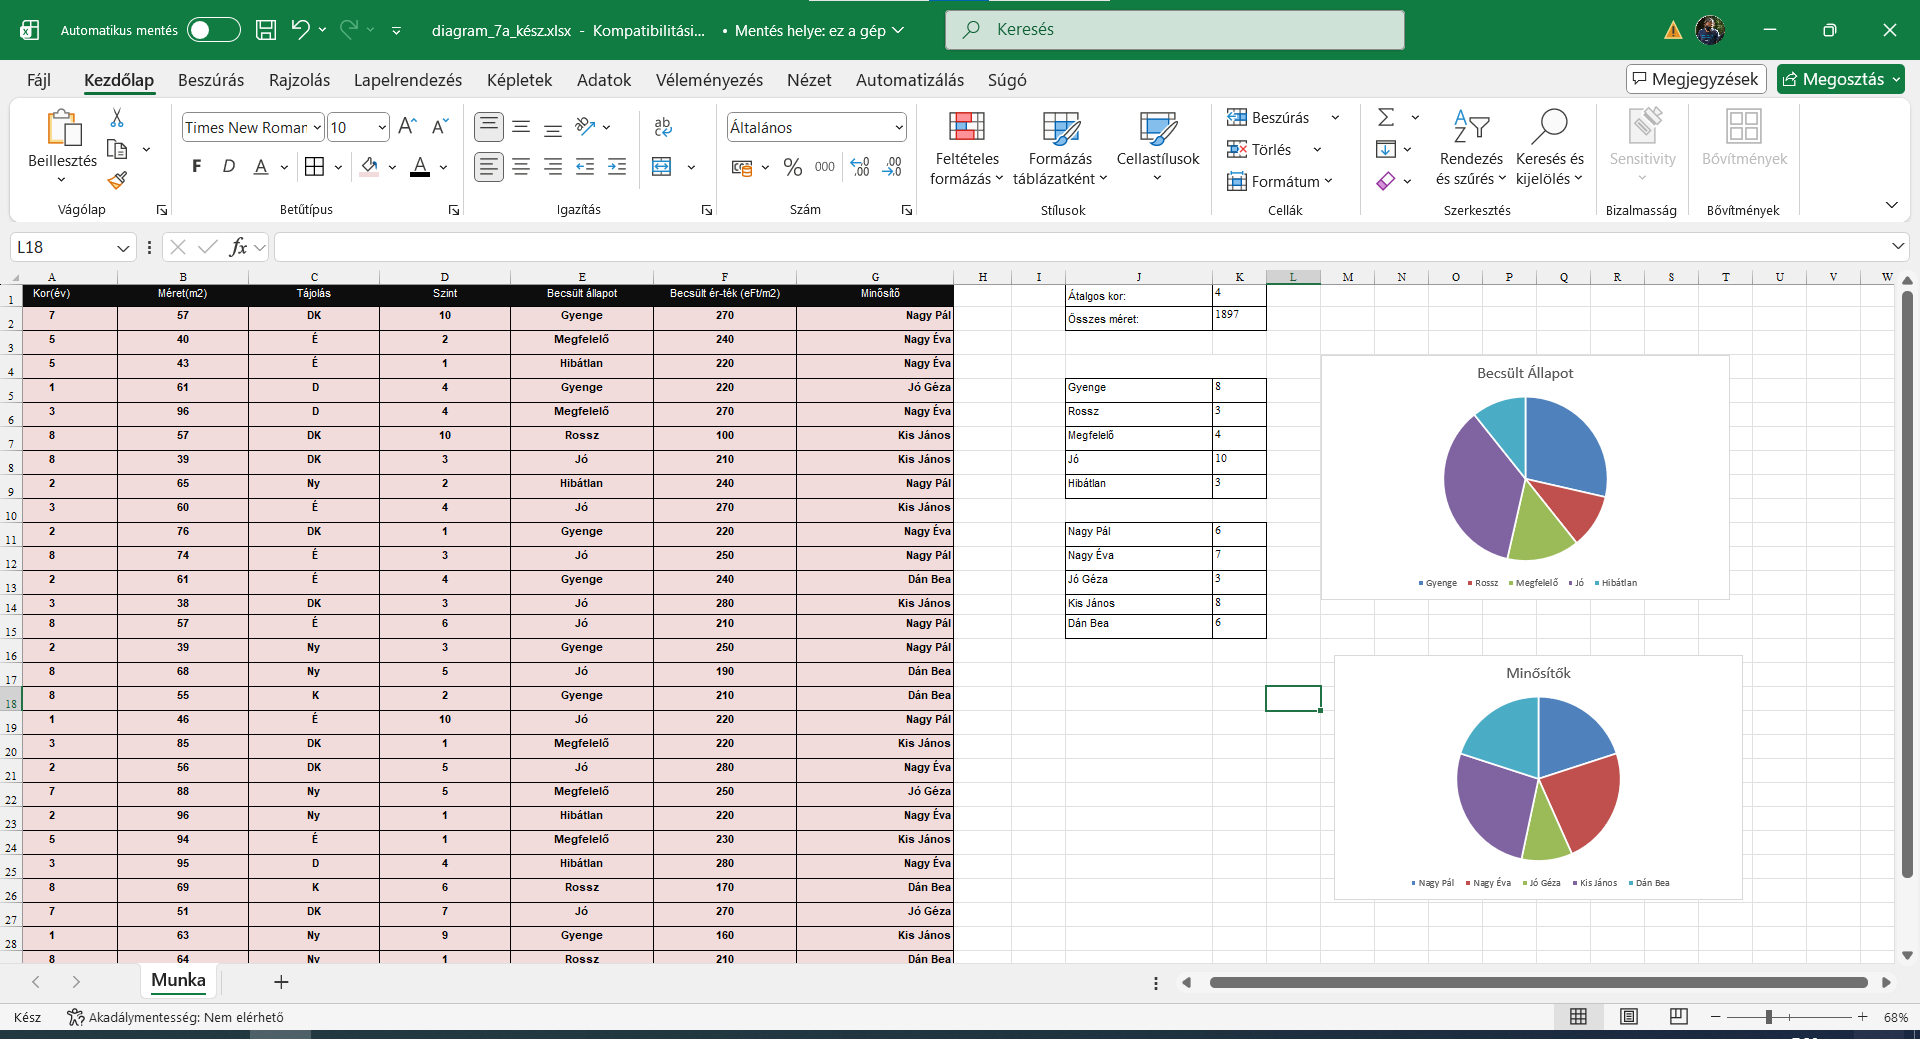Open the Beszúrás ribbon tab
This screenshot has height=1039, width=1920.
211,80
